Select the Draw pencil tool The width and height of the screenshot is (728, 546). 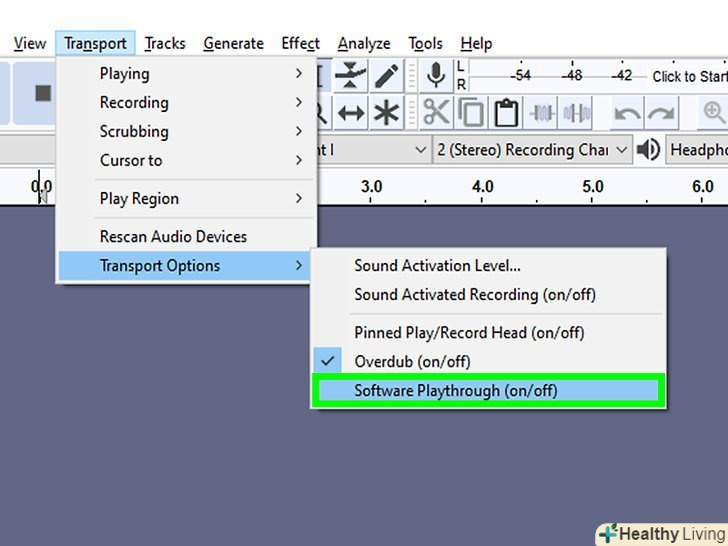tap(386, 76)
